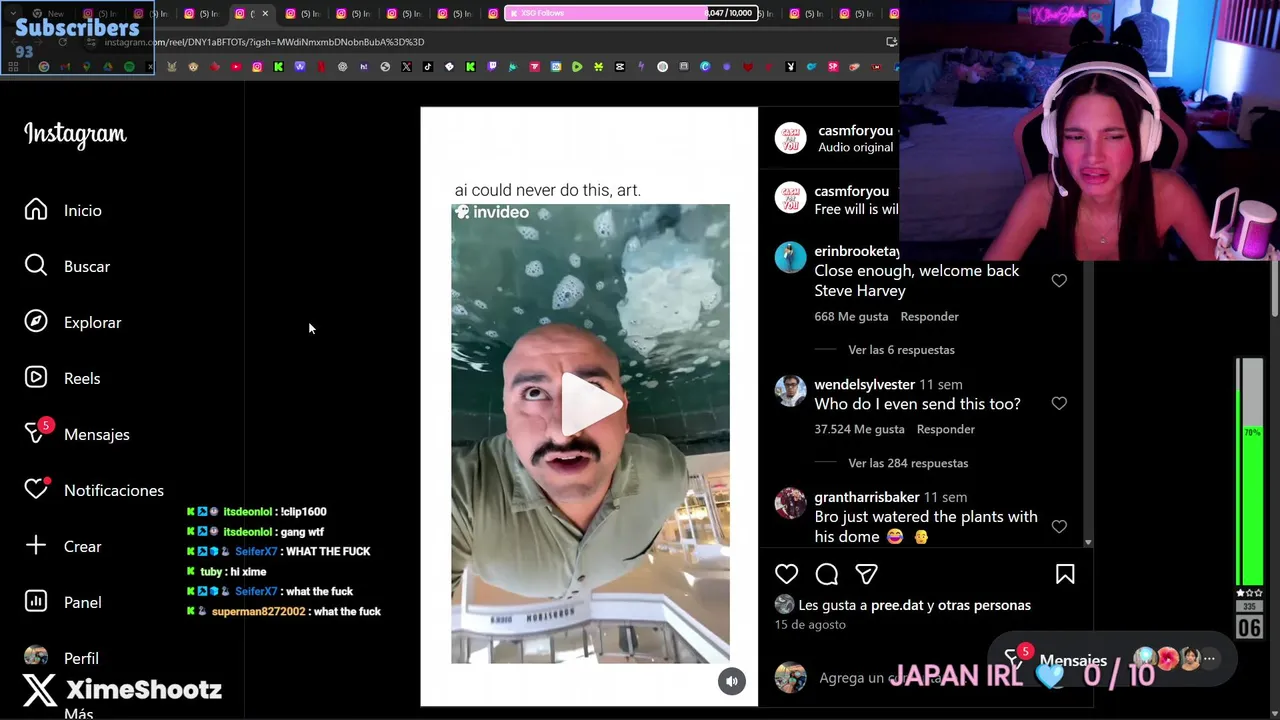The height and width of the screenshot is (720, 1280).
Task: Click 'otras personas' likes link
Action: point(984,605)
